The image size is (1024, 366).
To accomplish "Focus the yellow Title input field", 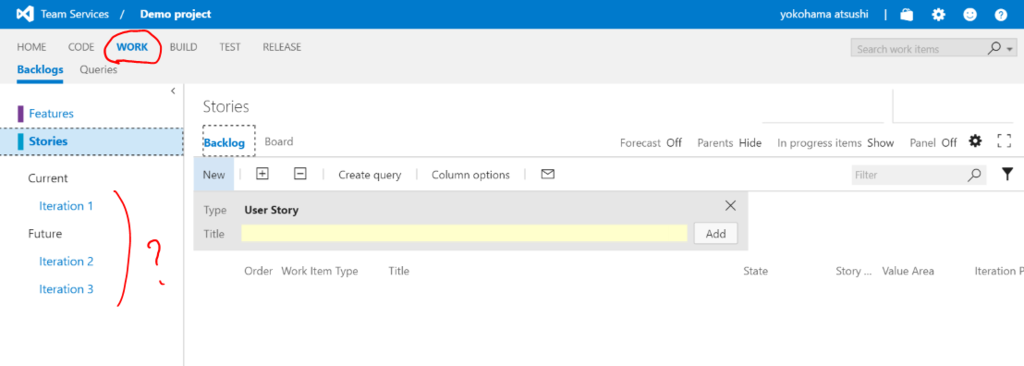I will [464, 233].
